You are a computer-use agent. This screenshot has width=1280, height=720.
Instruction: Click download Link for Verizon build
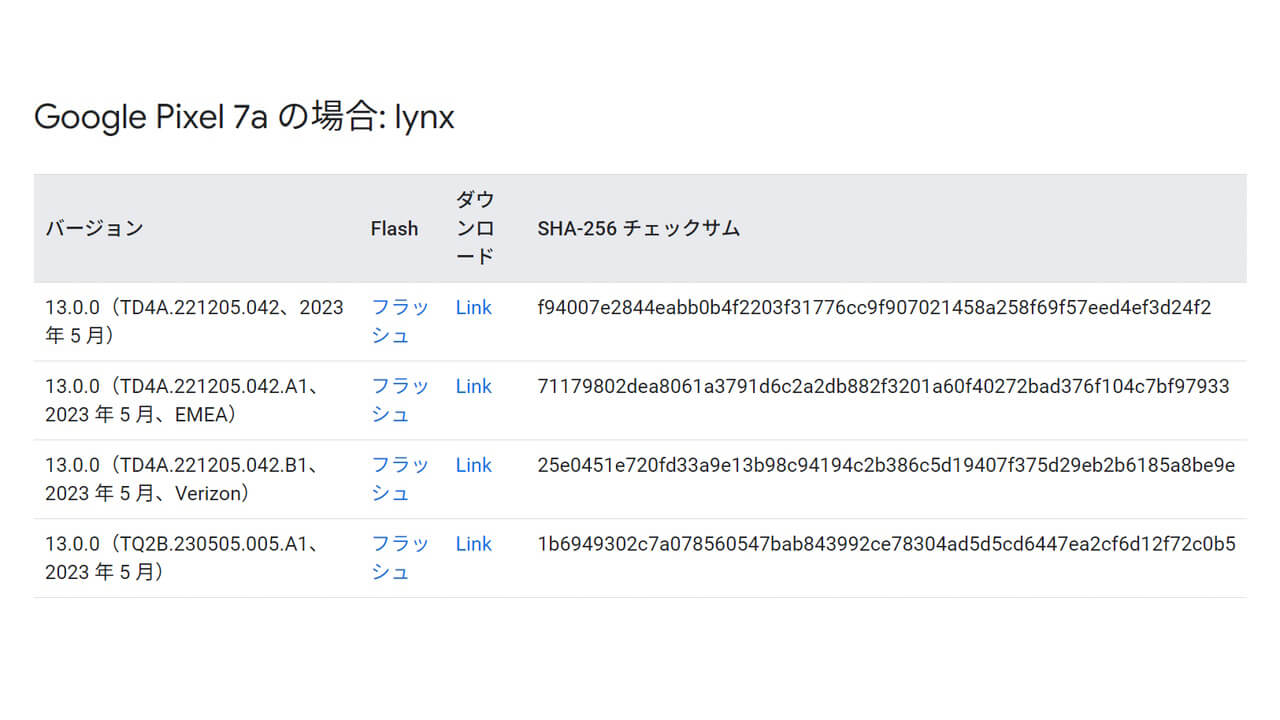473,466
